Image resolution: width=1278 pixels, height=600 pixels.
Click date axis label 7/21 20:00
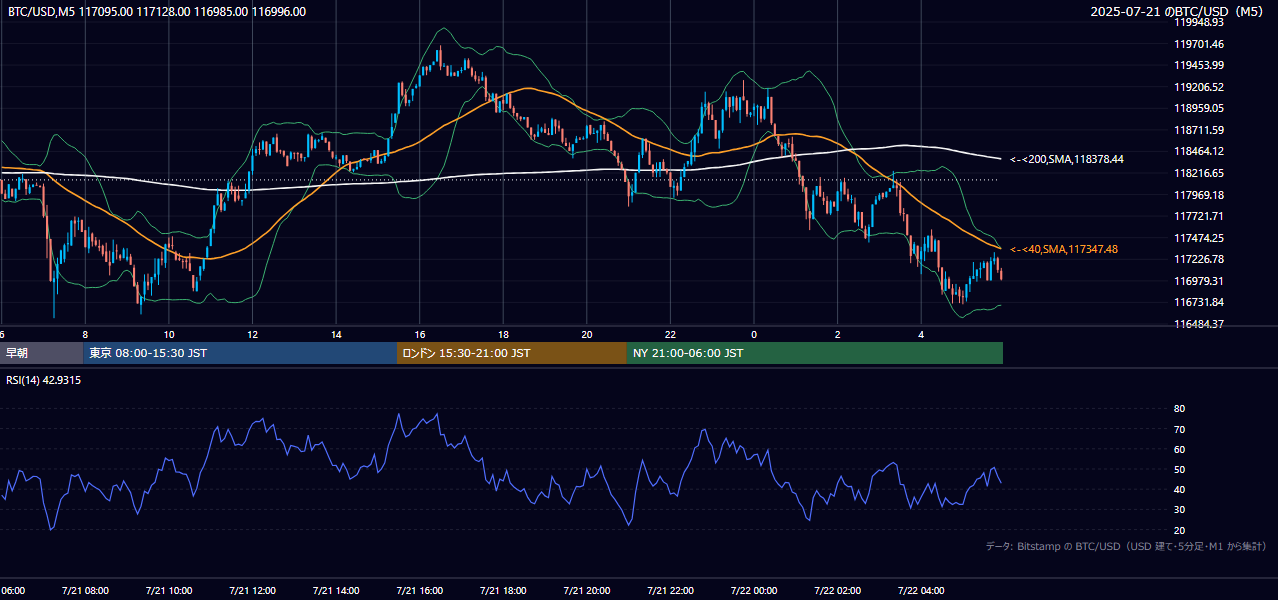(x=587, y=590)
